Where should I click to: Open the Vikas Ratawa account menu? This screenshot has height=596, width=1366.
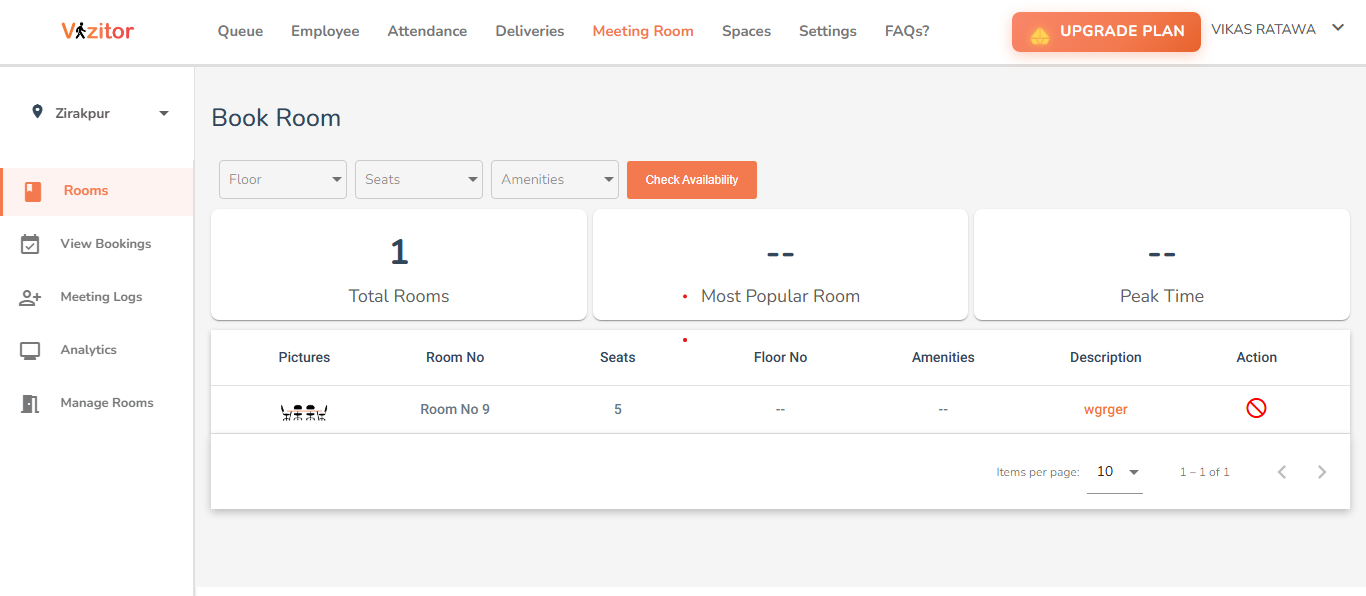[x=1277, y=29]
